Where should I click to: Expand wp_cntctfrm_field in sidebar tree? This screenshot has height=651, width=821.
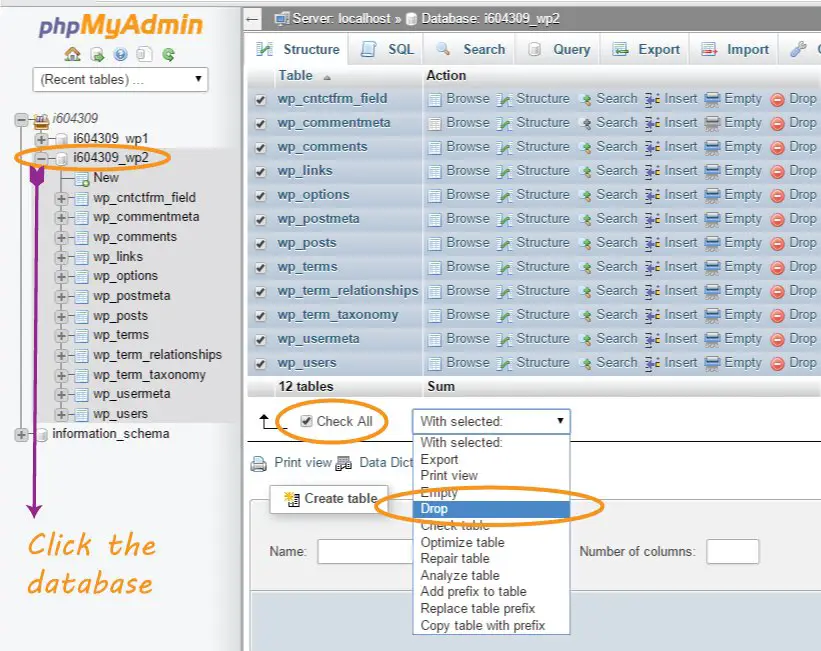coord(61,199)
